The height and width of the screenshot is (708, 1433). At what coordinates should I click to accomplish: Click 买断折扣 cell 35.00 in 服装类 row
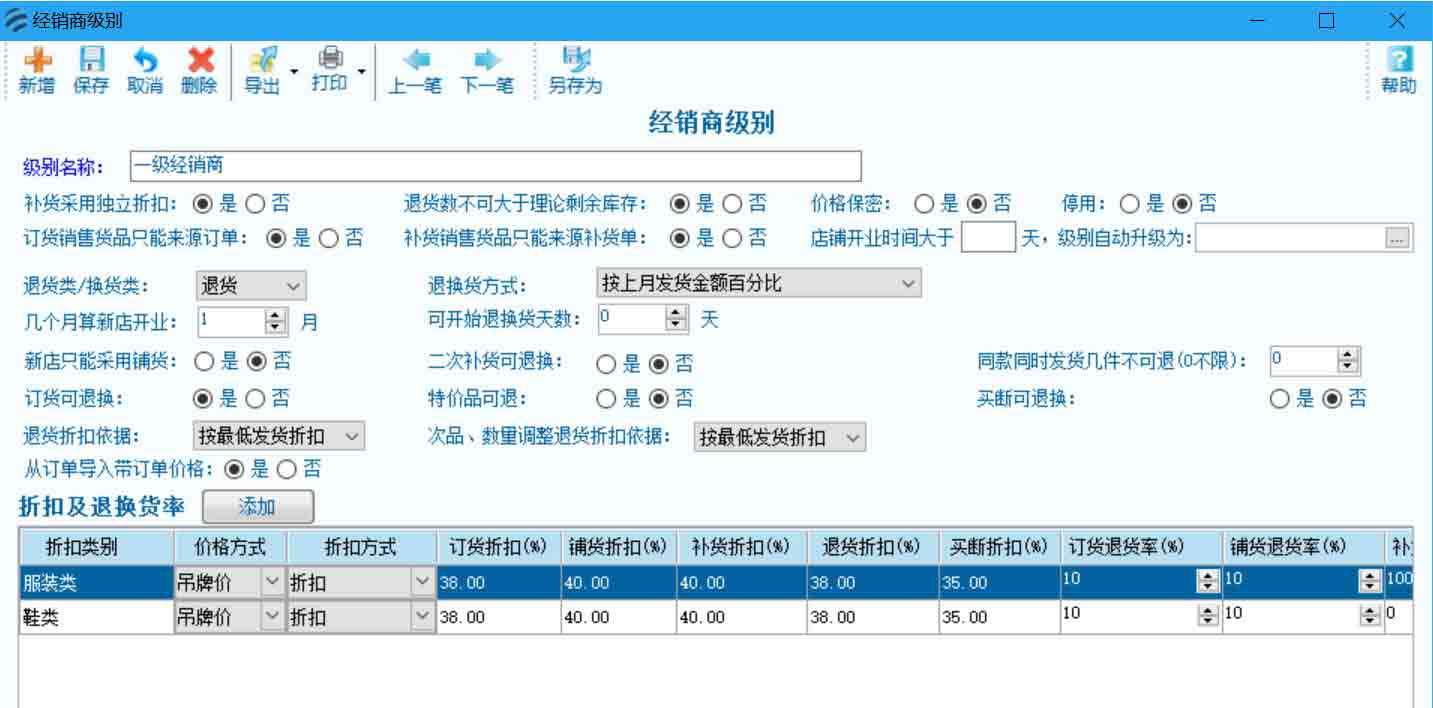(999, 583)
